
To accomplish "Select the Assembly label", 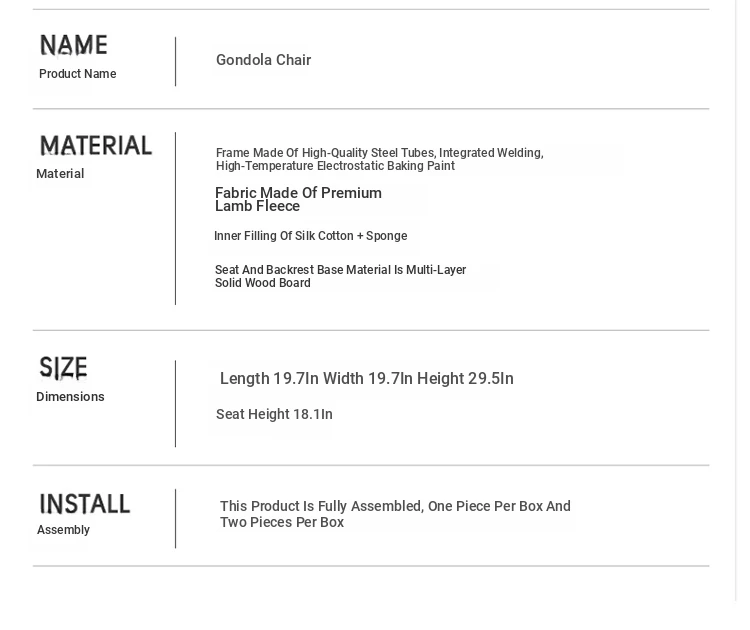I will tap(63, 530).
